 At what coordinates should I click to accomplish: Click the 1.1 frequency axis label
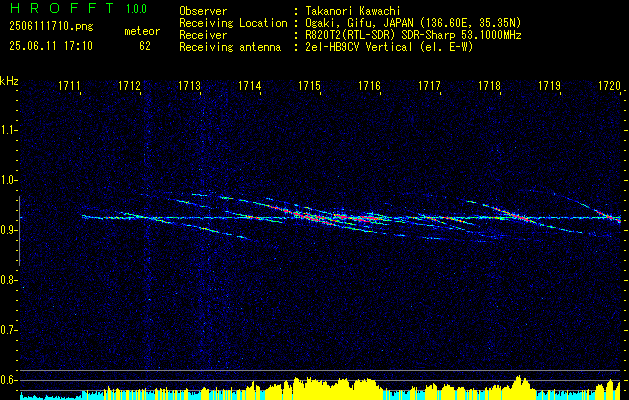(7, 130)
